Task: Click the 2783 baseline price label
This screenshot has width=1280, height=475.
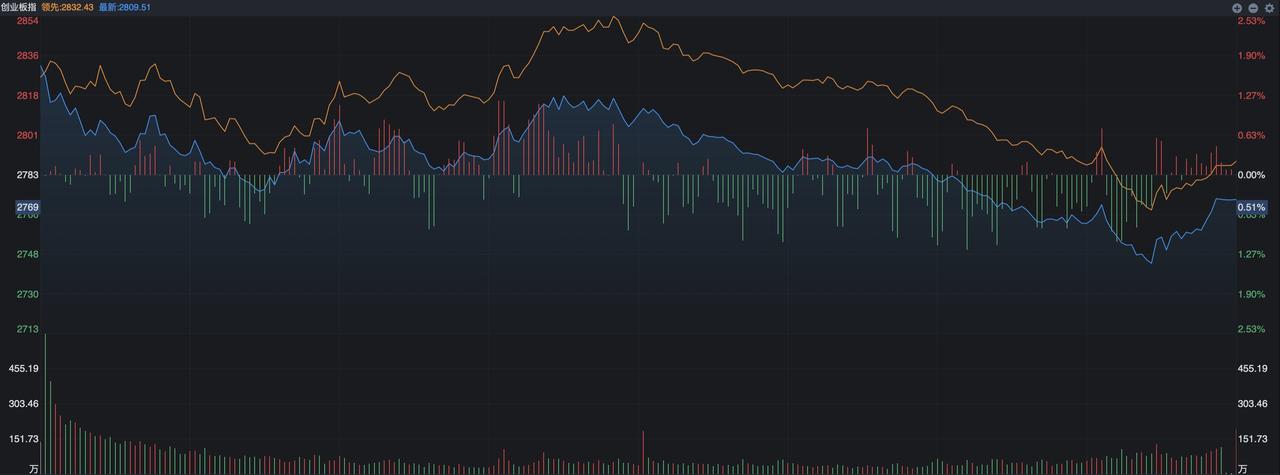Action: [x=28, y=175]
